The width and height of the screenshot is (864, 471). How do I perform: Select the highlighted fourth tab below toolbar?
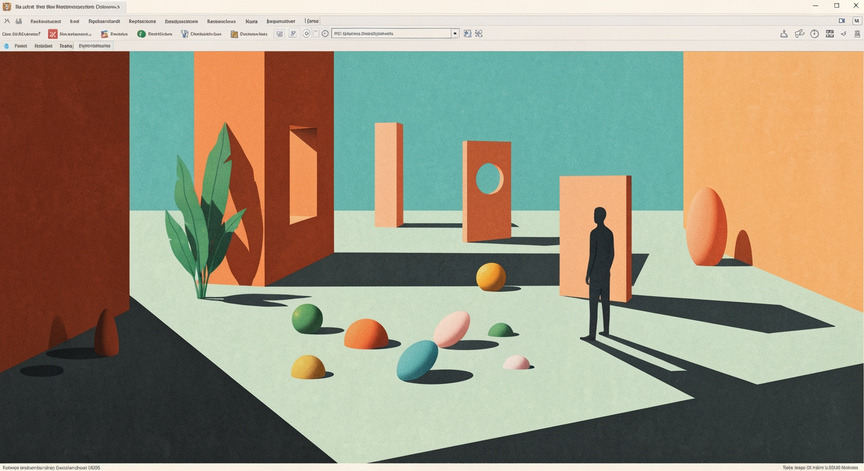click(95, 46)
